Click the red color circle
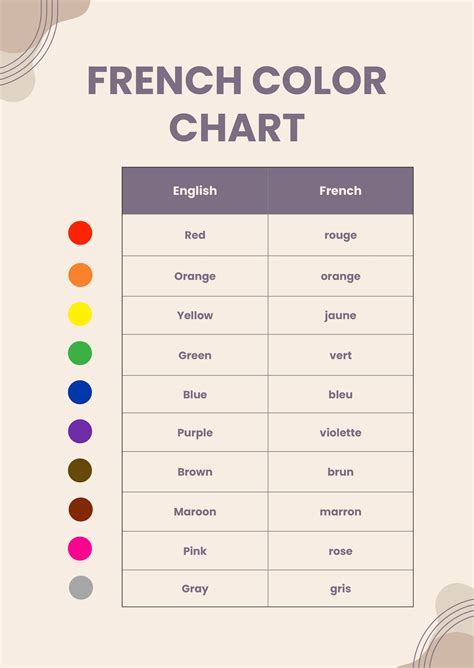Screen dimensions: 474x668 tap(80, 233)
